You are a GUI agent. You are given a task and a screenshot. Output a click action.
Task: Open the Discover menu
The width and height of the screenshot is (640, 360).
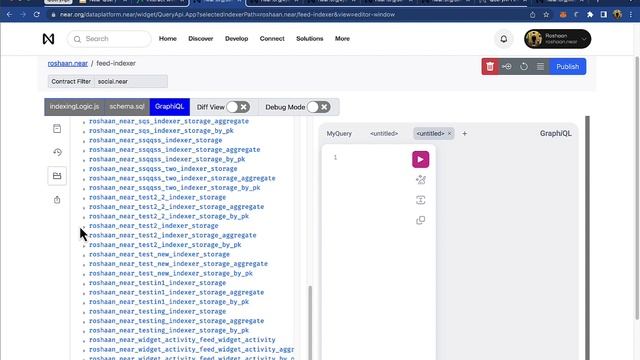click(201, 39)
